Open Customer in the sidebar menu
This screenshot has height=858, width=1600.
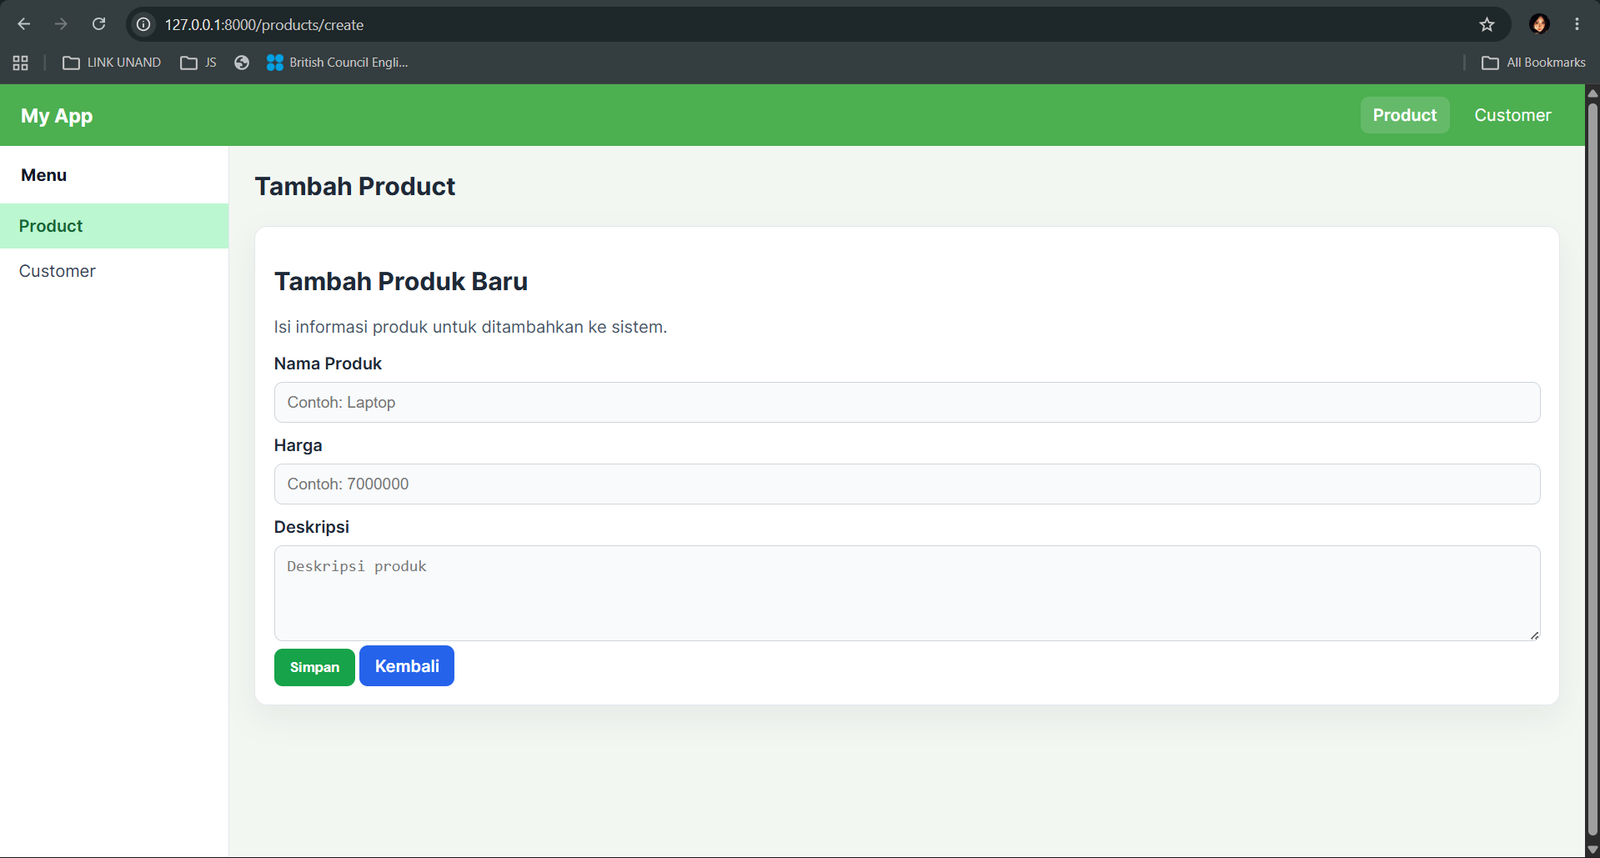click(x=114, y=271)
